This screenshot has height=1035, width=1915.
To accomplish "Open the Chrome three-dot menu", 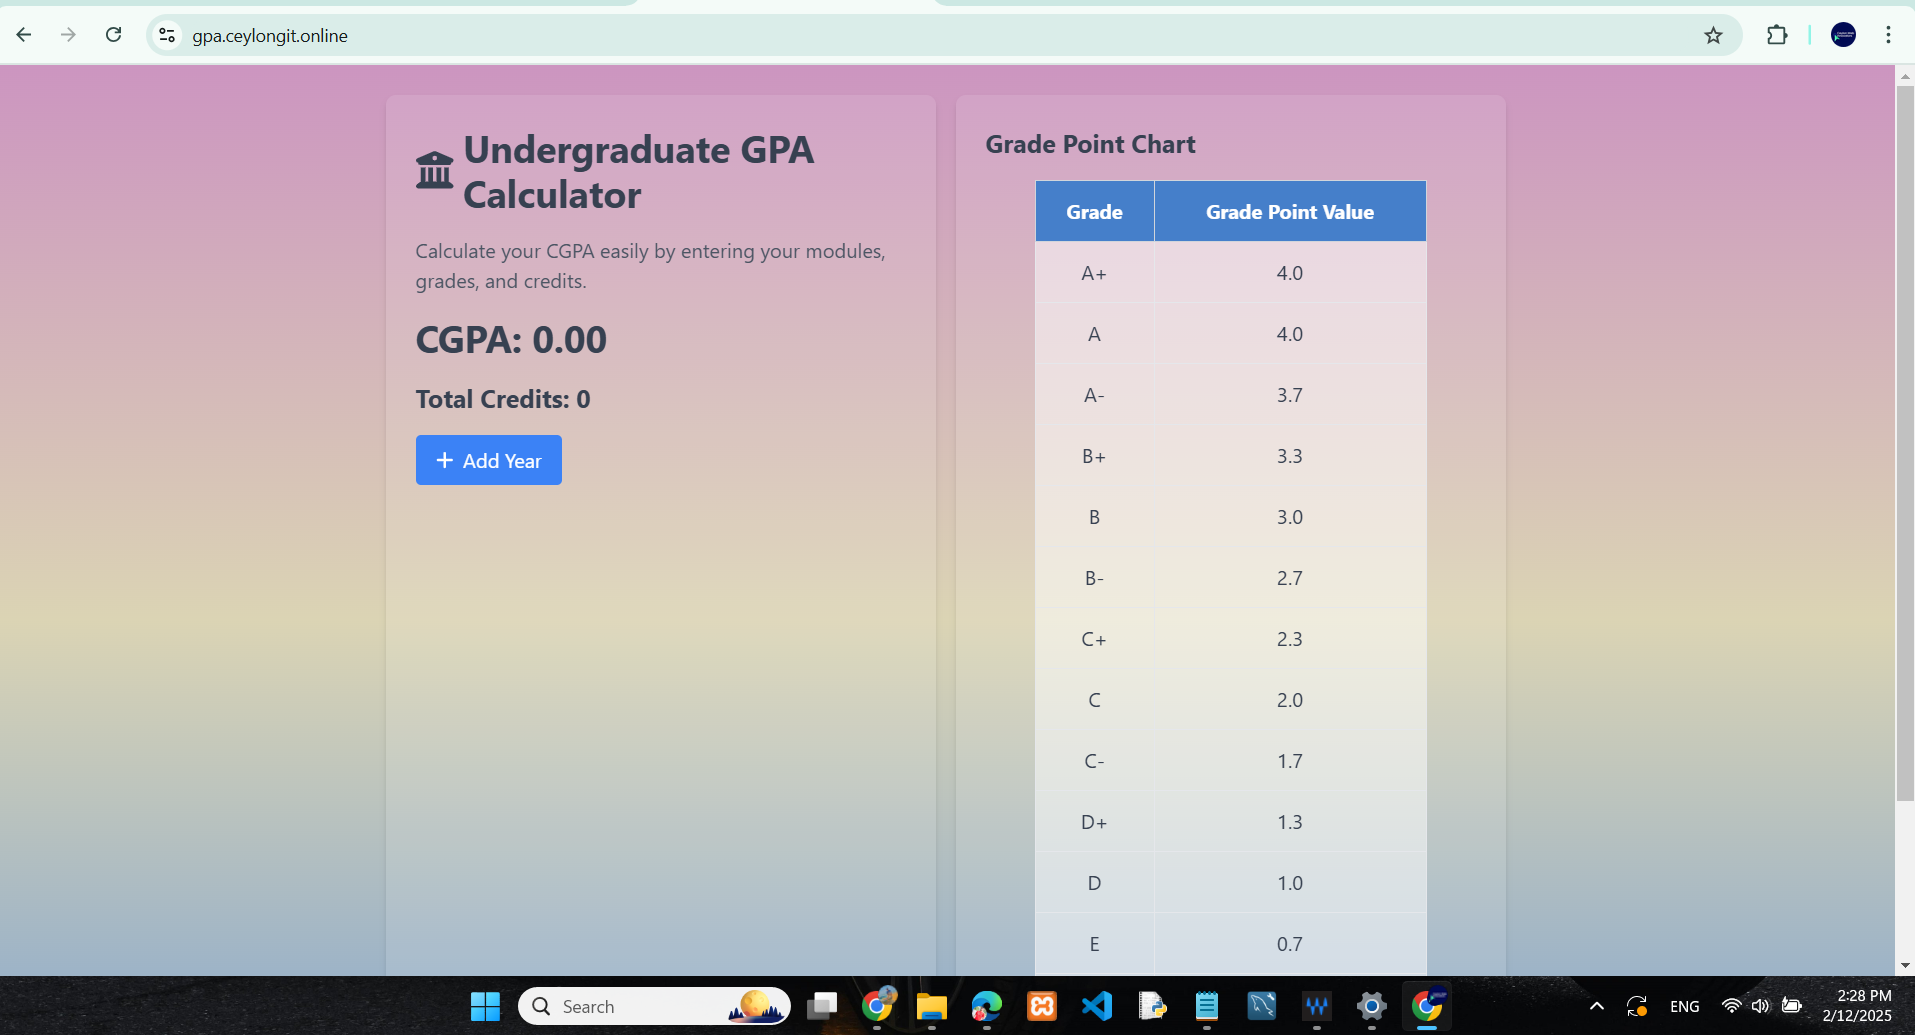I will 1888,36.
